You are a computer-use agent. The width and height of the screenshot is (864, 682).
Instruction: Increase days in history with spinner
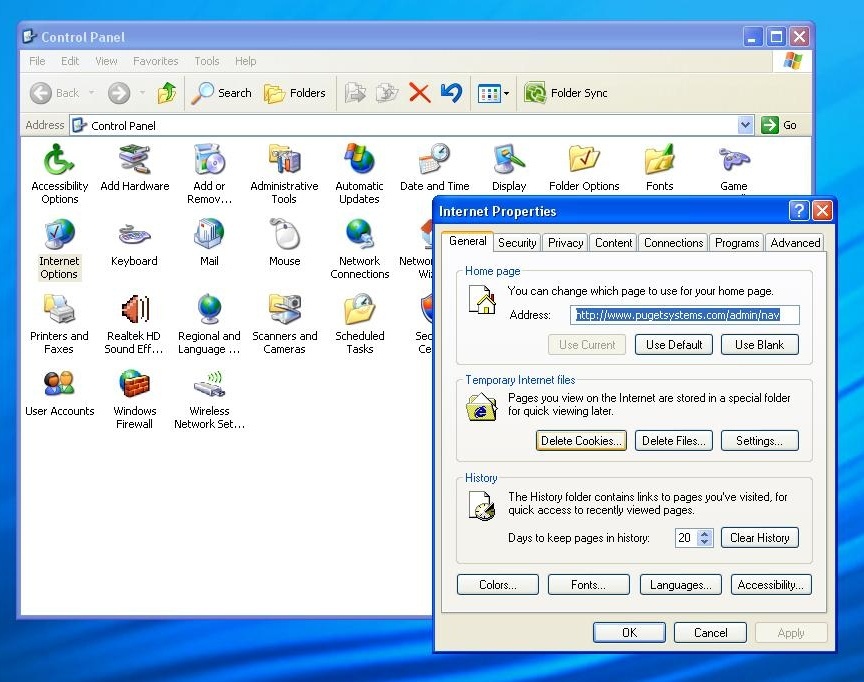[705, 533]
